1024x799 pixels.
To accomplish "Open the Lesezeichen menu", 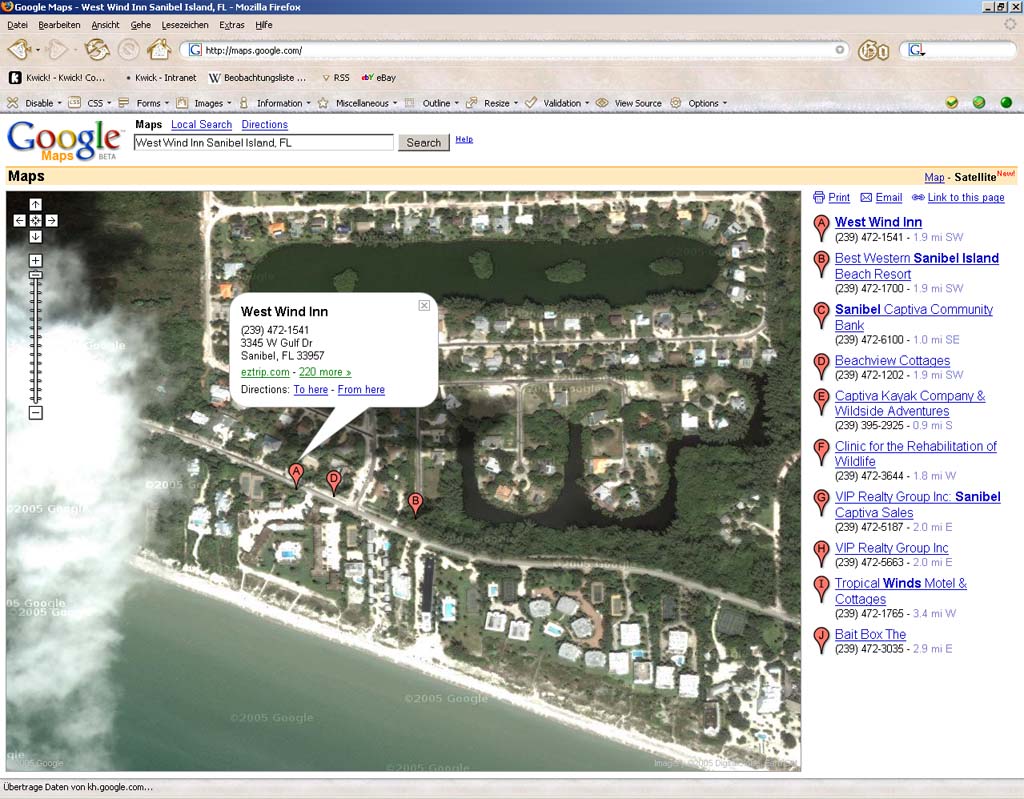I will click(185, 25).
